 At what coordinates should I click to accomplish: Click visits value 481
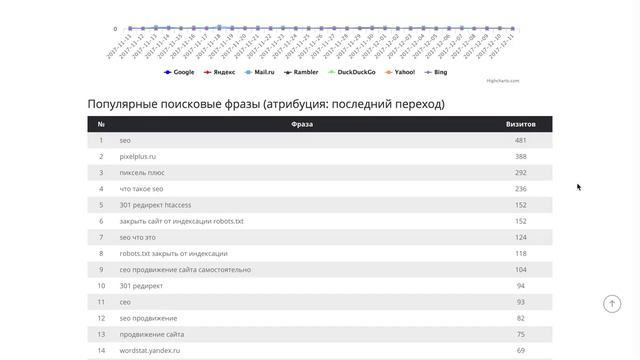click(520, 140)
